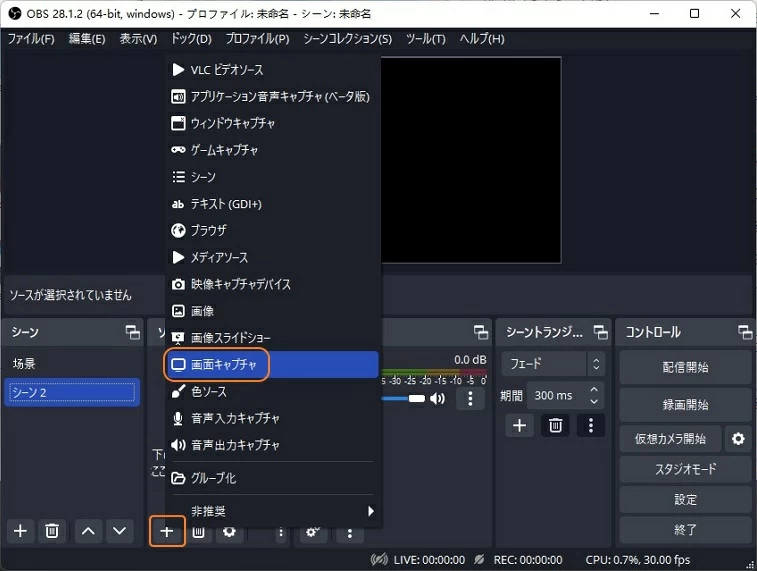Decrease the 期間 duration with down arrow
The width and height of the screenshot is (757, 571).
(x=594, y=402)
